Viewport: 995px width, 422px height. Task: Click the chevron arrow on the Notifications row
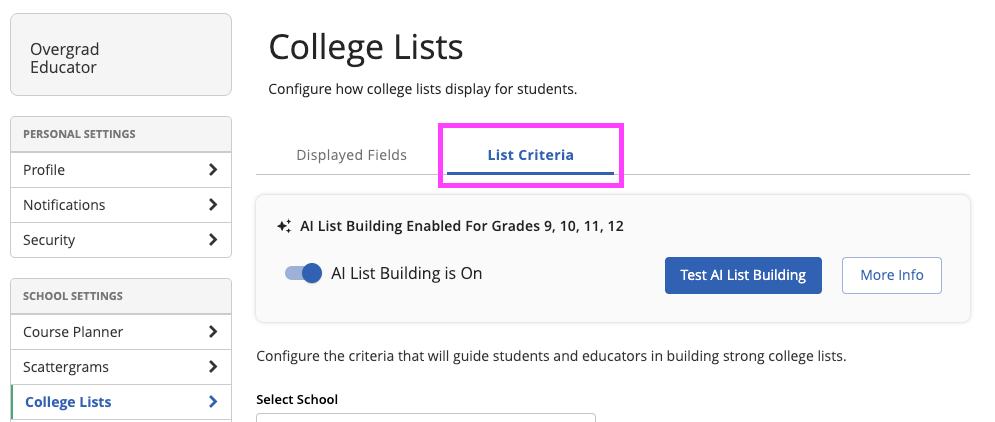coord(212,205)
